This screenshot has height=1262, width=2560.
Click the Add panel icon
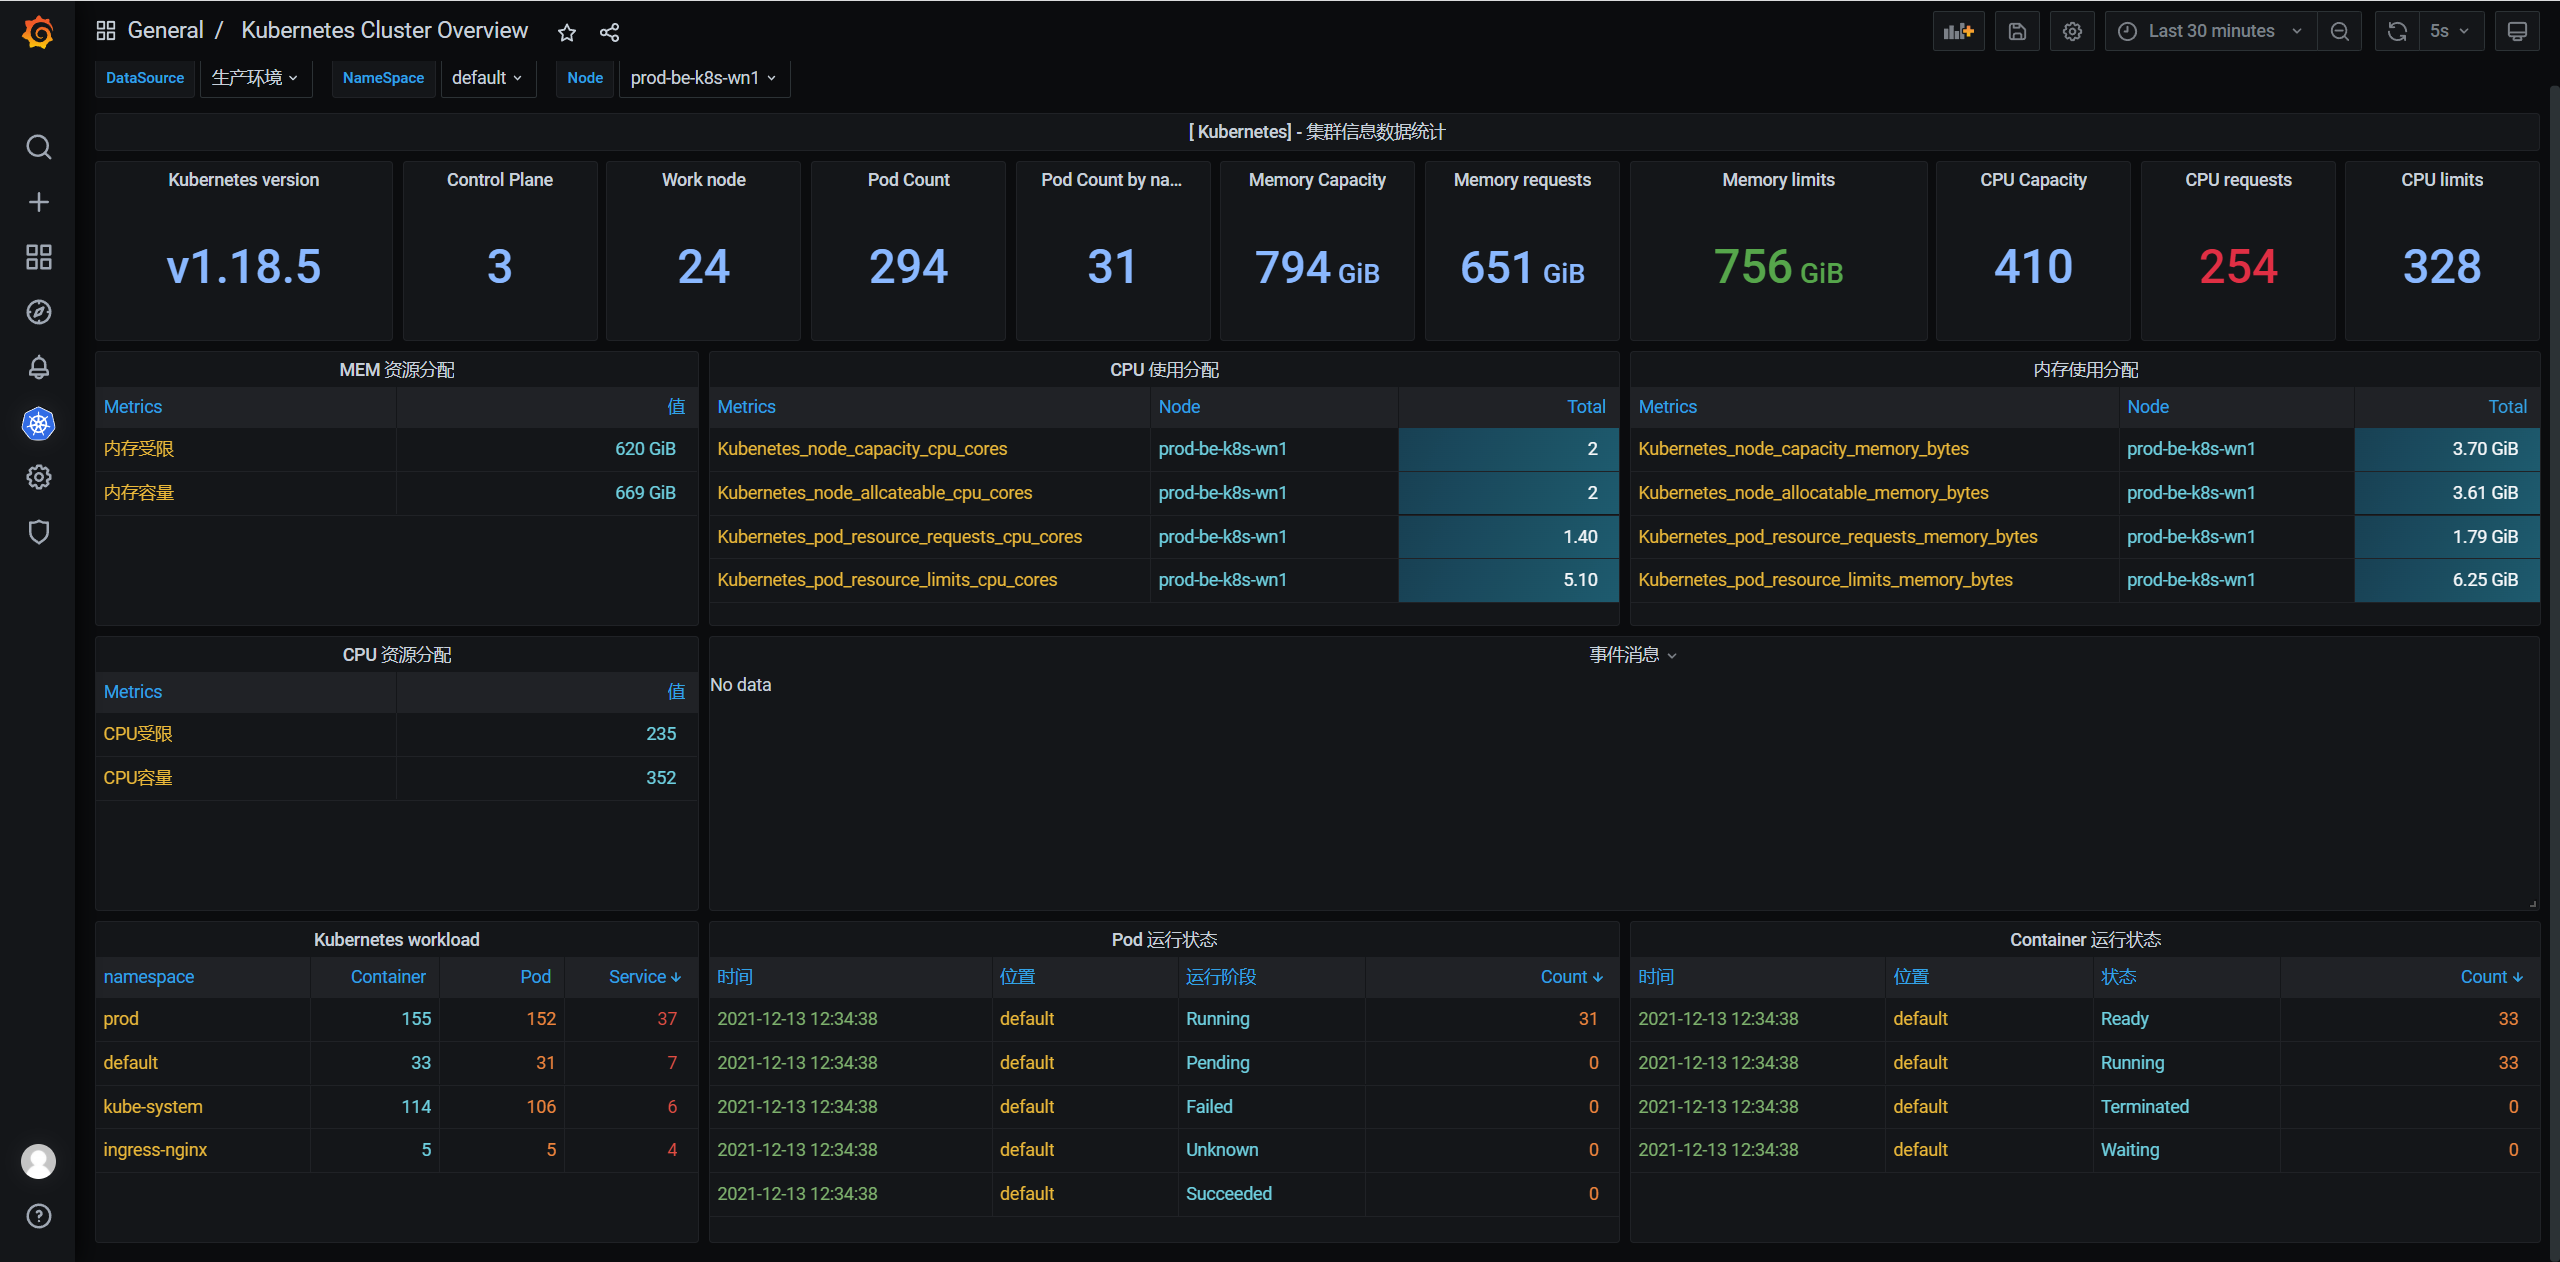(x=1958, y=31)
